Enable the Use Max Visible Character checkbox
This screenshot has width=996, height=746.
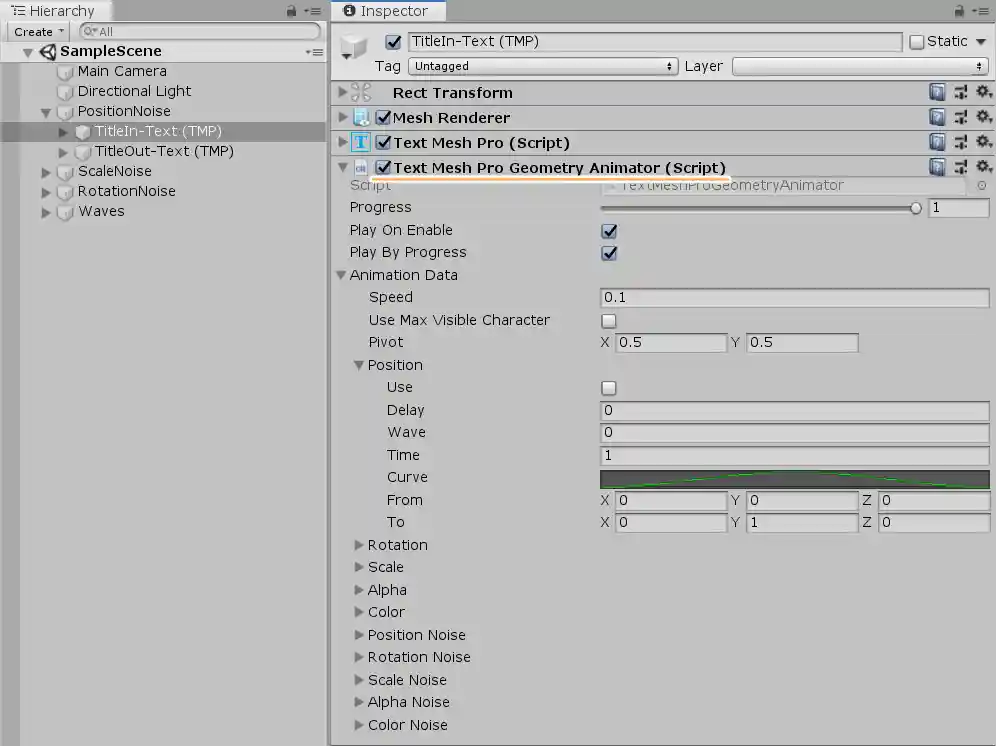[x=608, y=320]
